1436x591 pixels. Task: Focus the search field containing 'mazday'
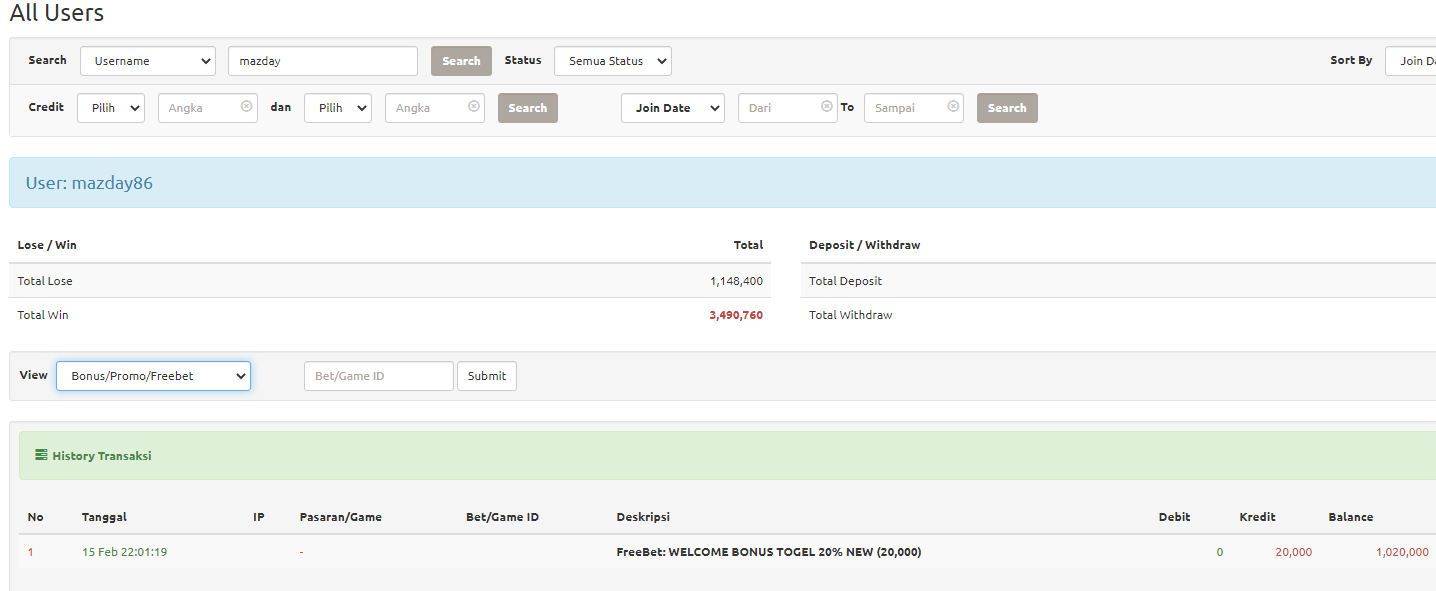322,61
